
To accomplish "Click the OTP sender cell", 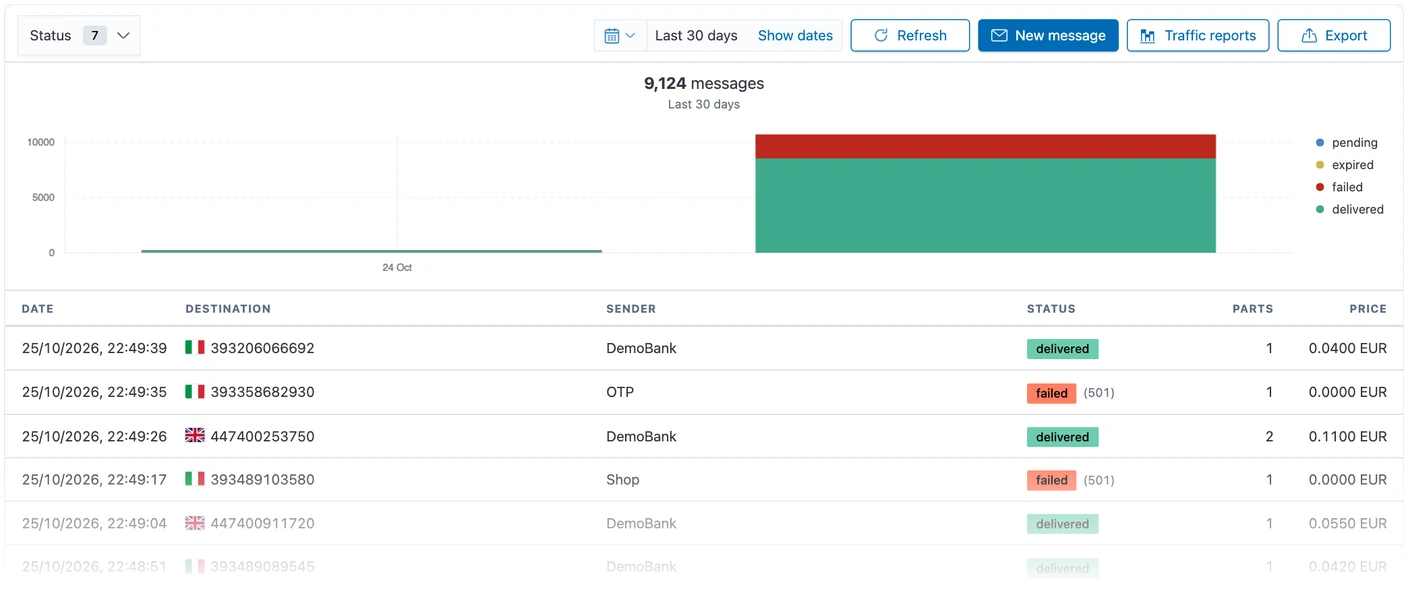I will (620, 392).
